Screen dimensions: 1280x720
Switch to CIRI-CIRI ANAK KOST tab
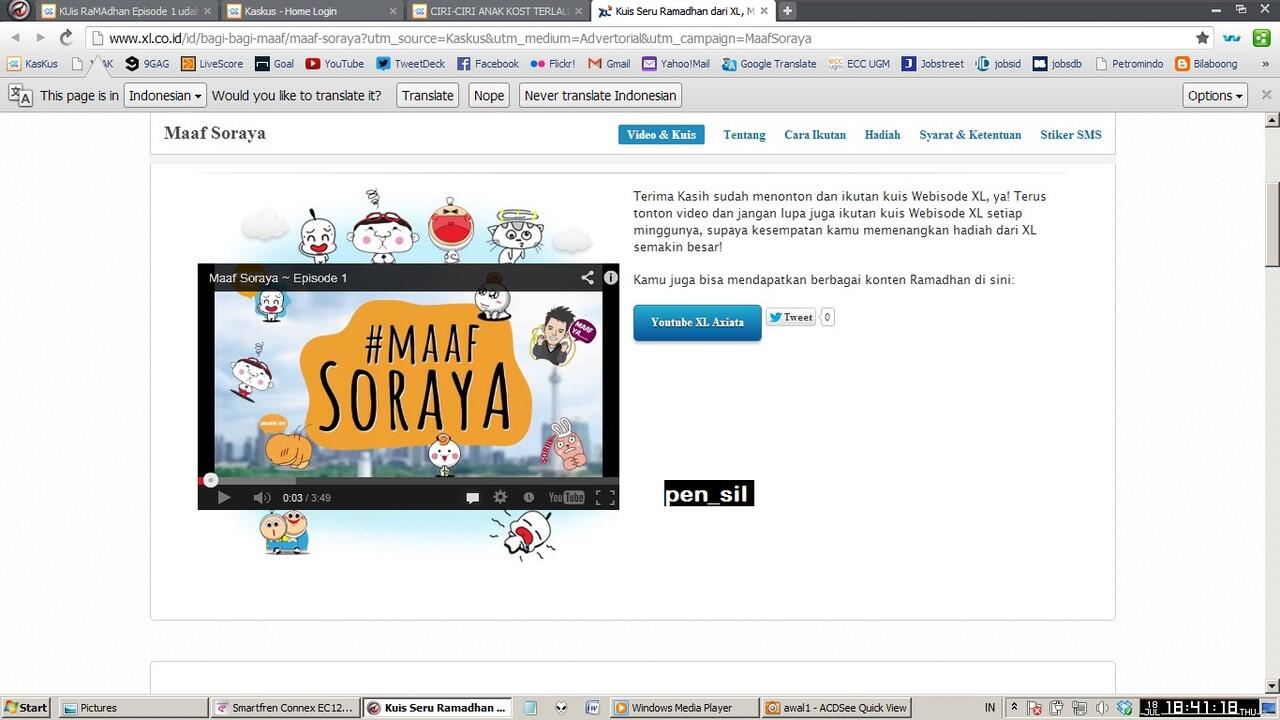pyautogui.click(x=498, y=11)
